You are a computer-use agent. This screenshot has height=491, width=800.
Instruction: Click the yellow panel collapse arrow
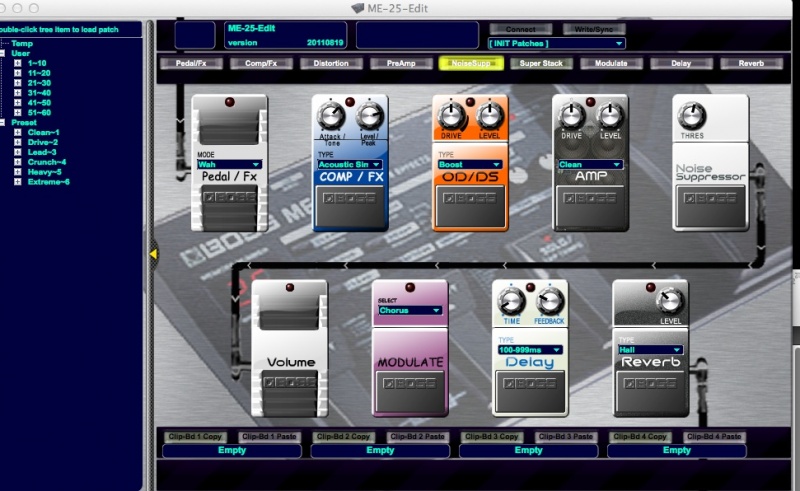coord(153,254)
